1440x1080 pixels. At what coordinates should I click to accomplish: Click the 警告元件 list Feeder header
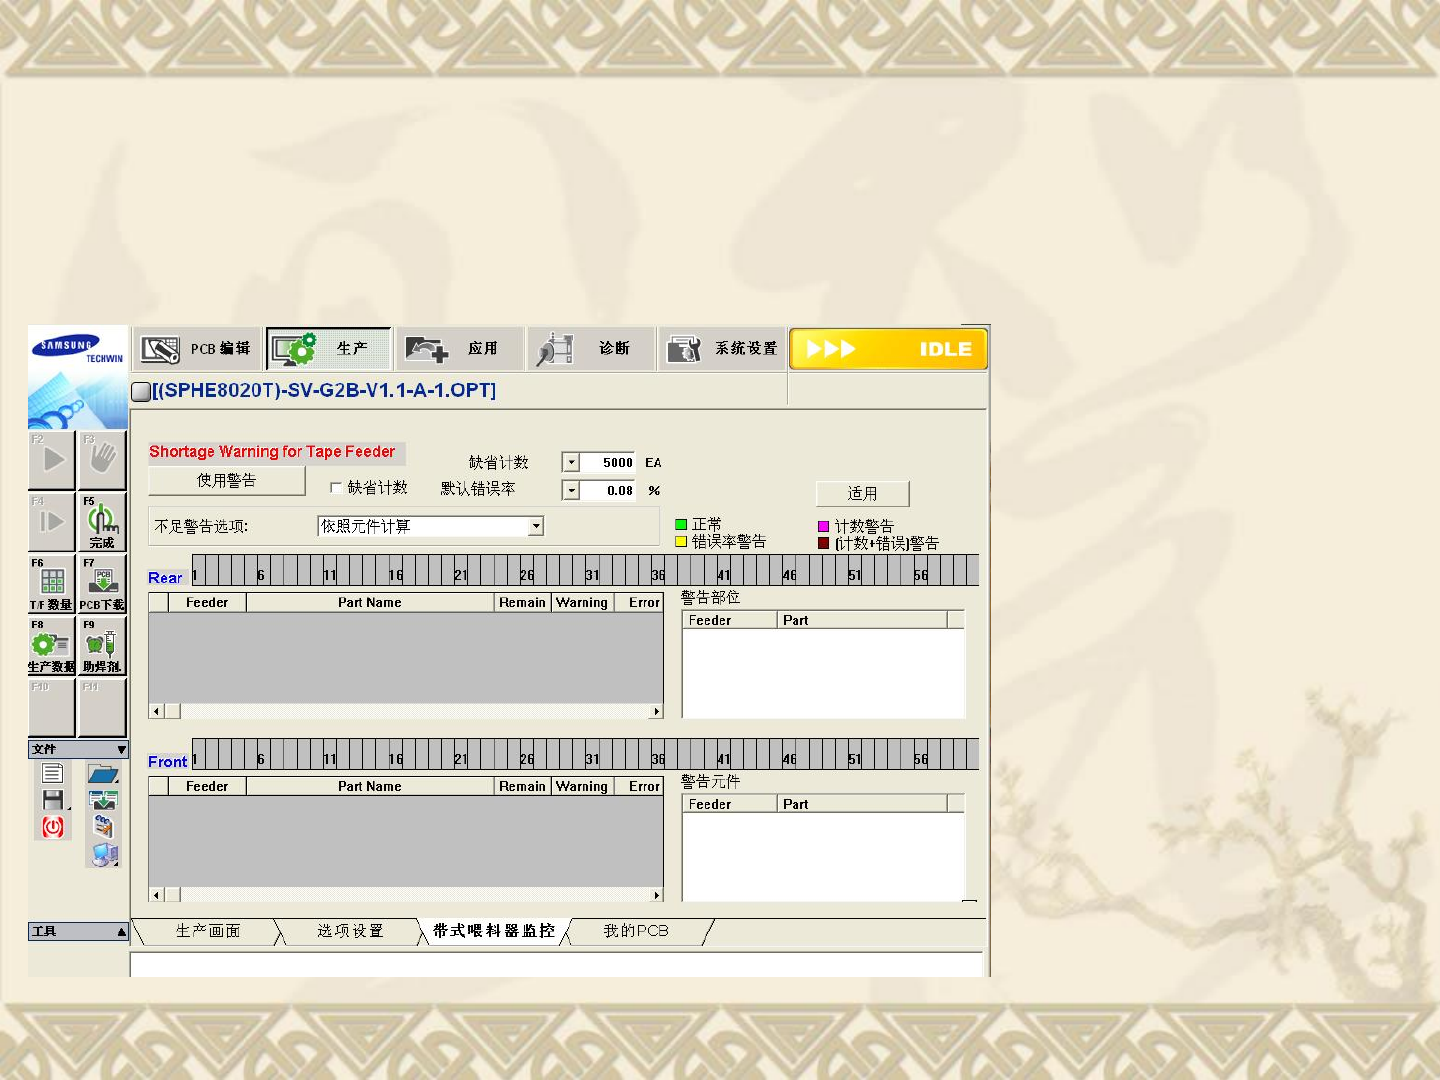(730, 804)
